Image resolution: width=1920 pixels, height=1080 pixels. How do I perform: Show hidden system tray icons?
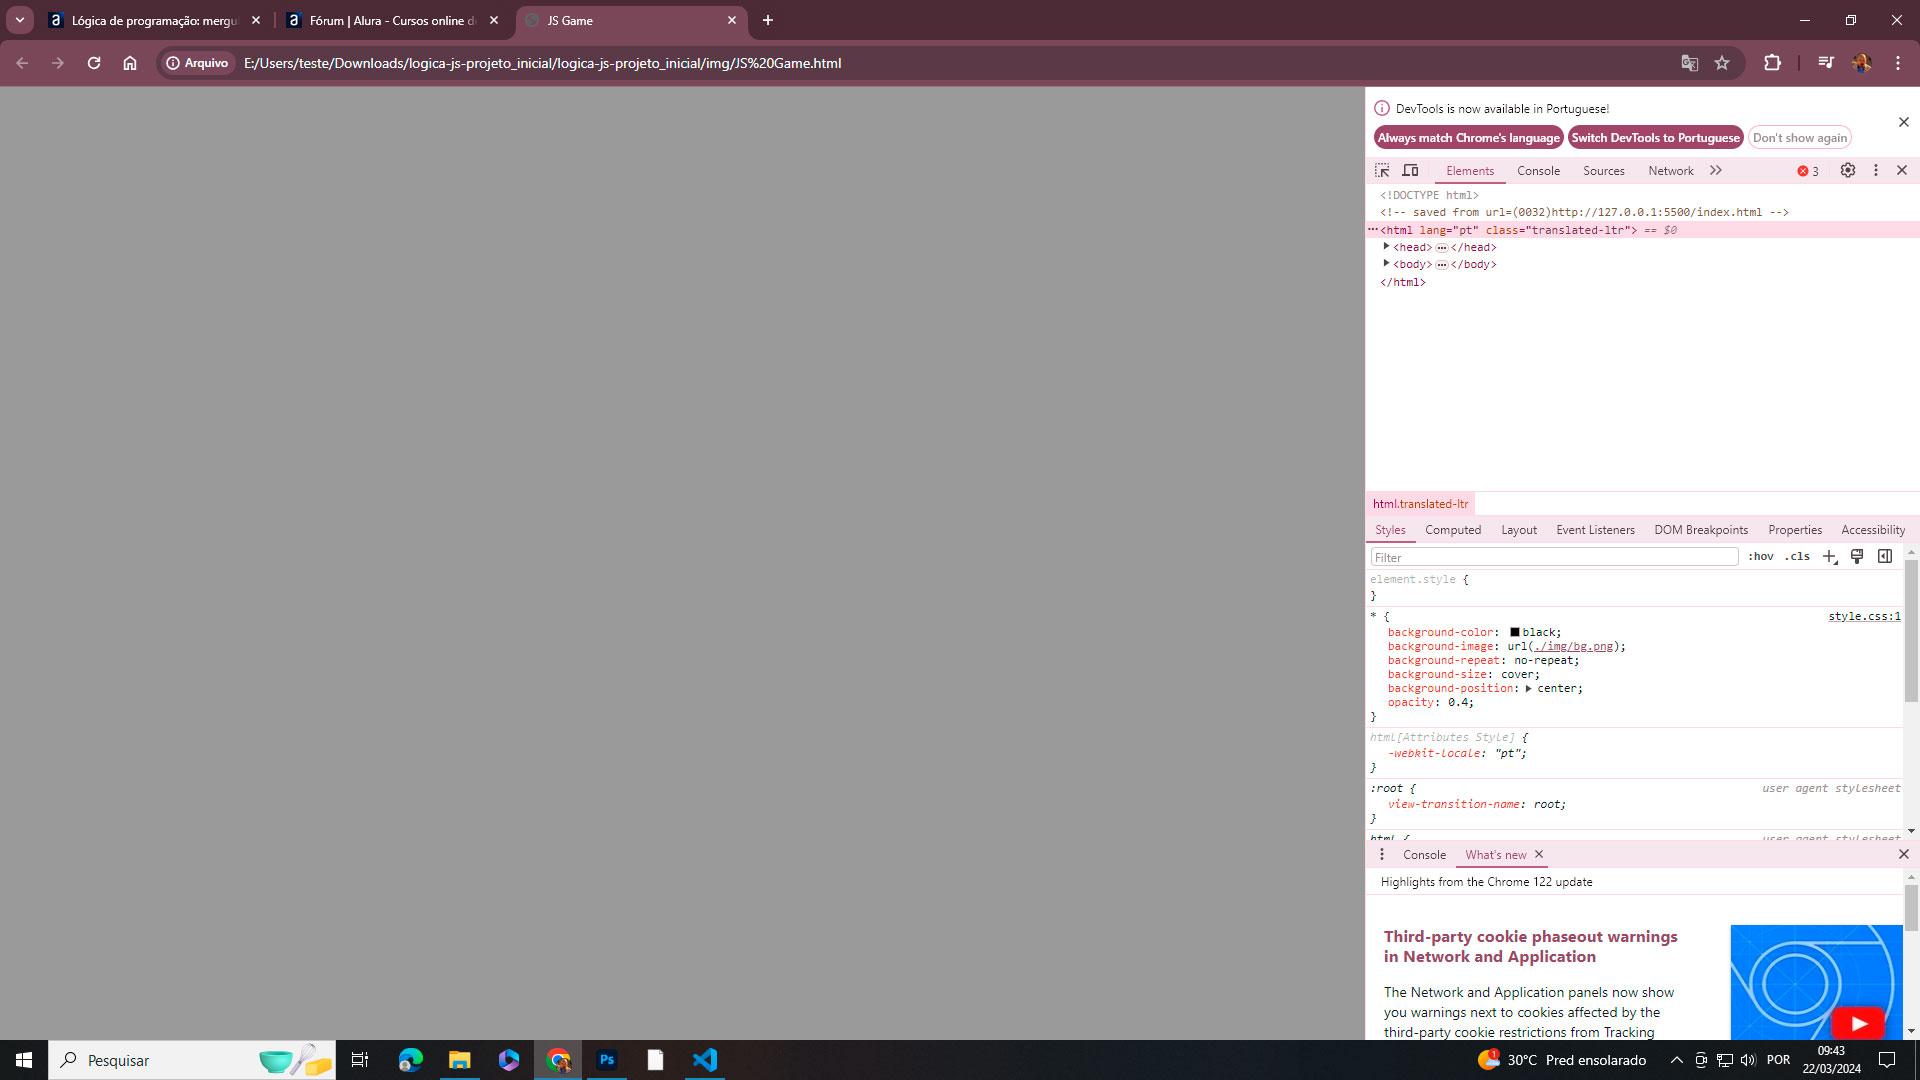click(x=1676, y=1060)
